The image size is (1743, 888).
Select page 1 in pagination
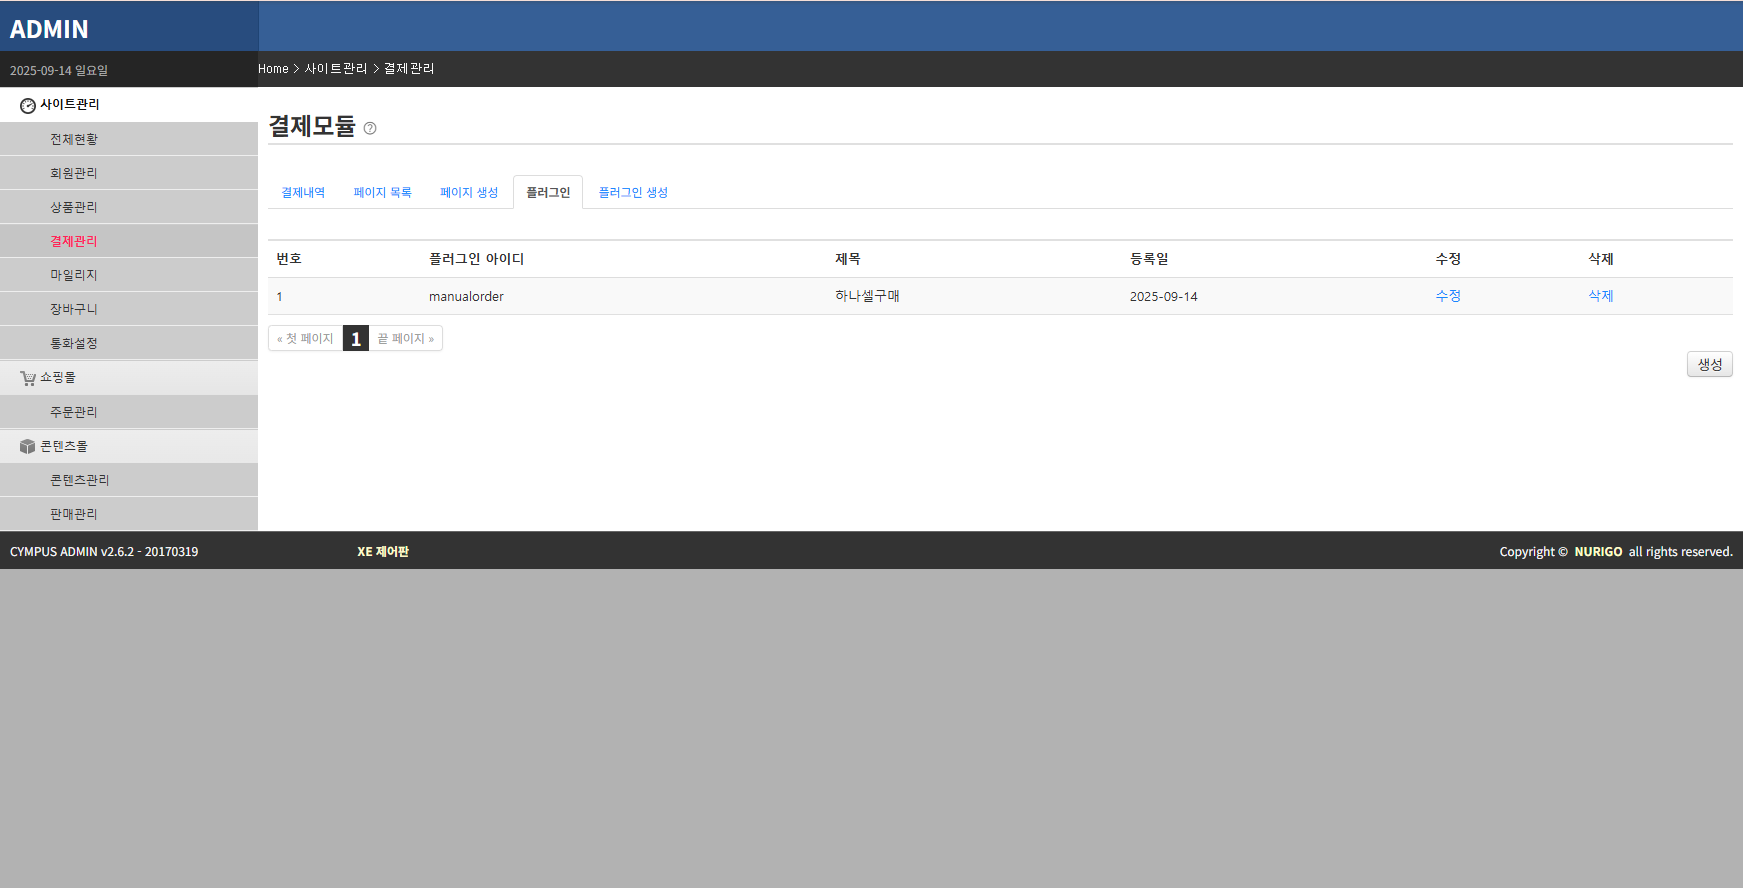click(x=356, y=339)
